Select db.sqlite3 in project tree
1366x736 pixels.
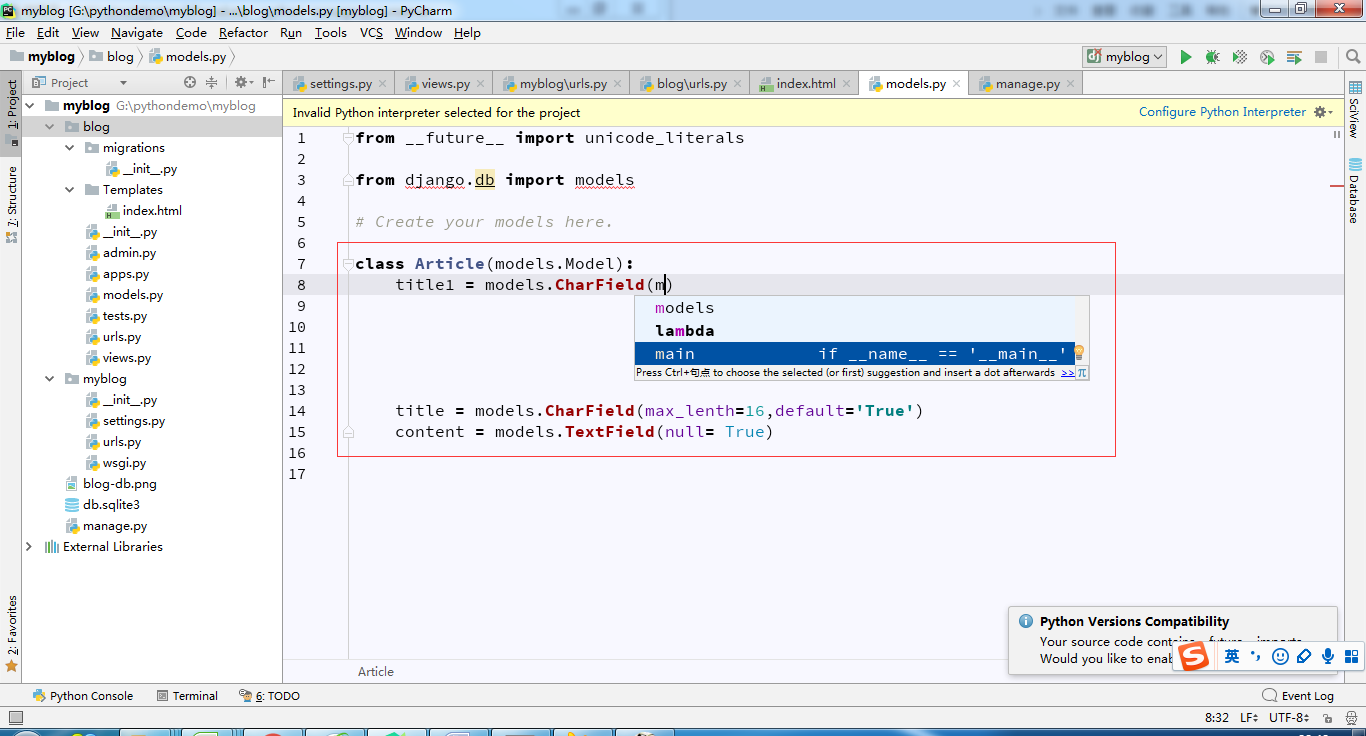[111, 505]
